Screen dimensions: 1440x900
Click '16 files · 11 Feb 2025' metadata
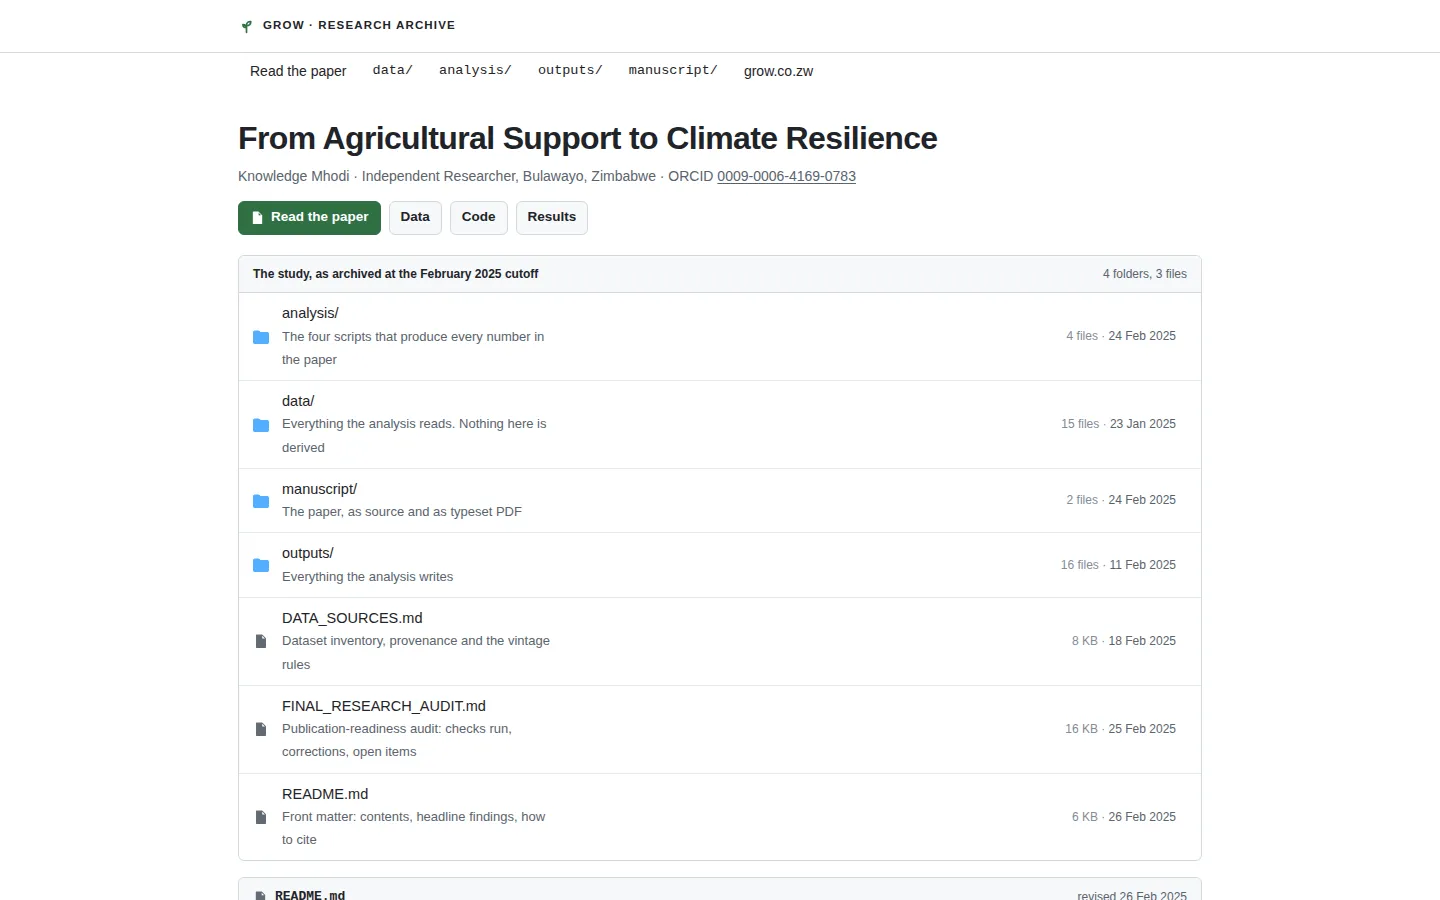click(x=1118, y=565)
